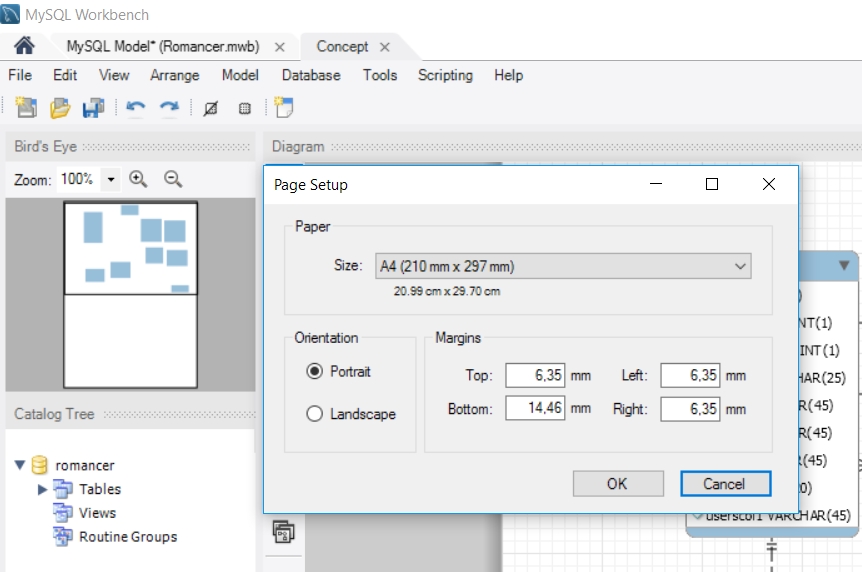
Task: Open the paper Size dropdown
Action: tap(563, 266)
